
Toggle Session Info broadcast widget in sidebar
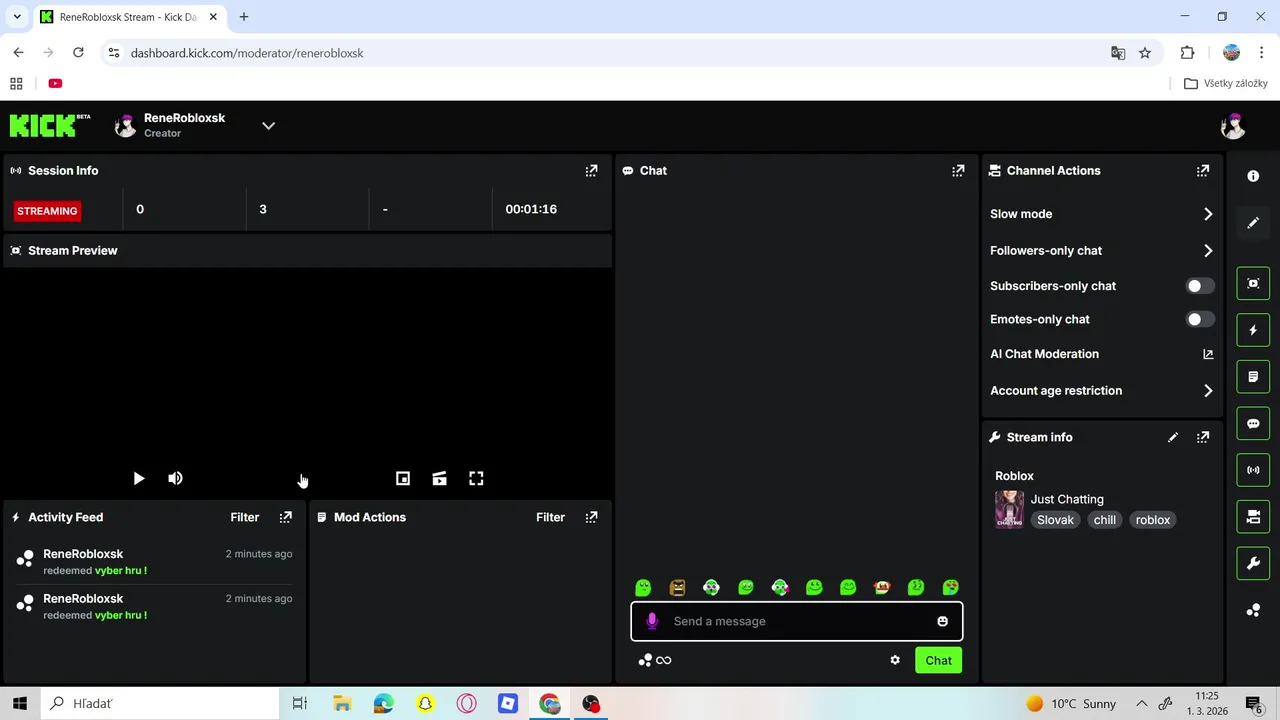tap(1253, 470)
